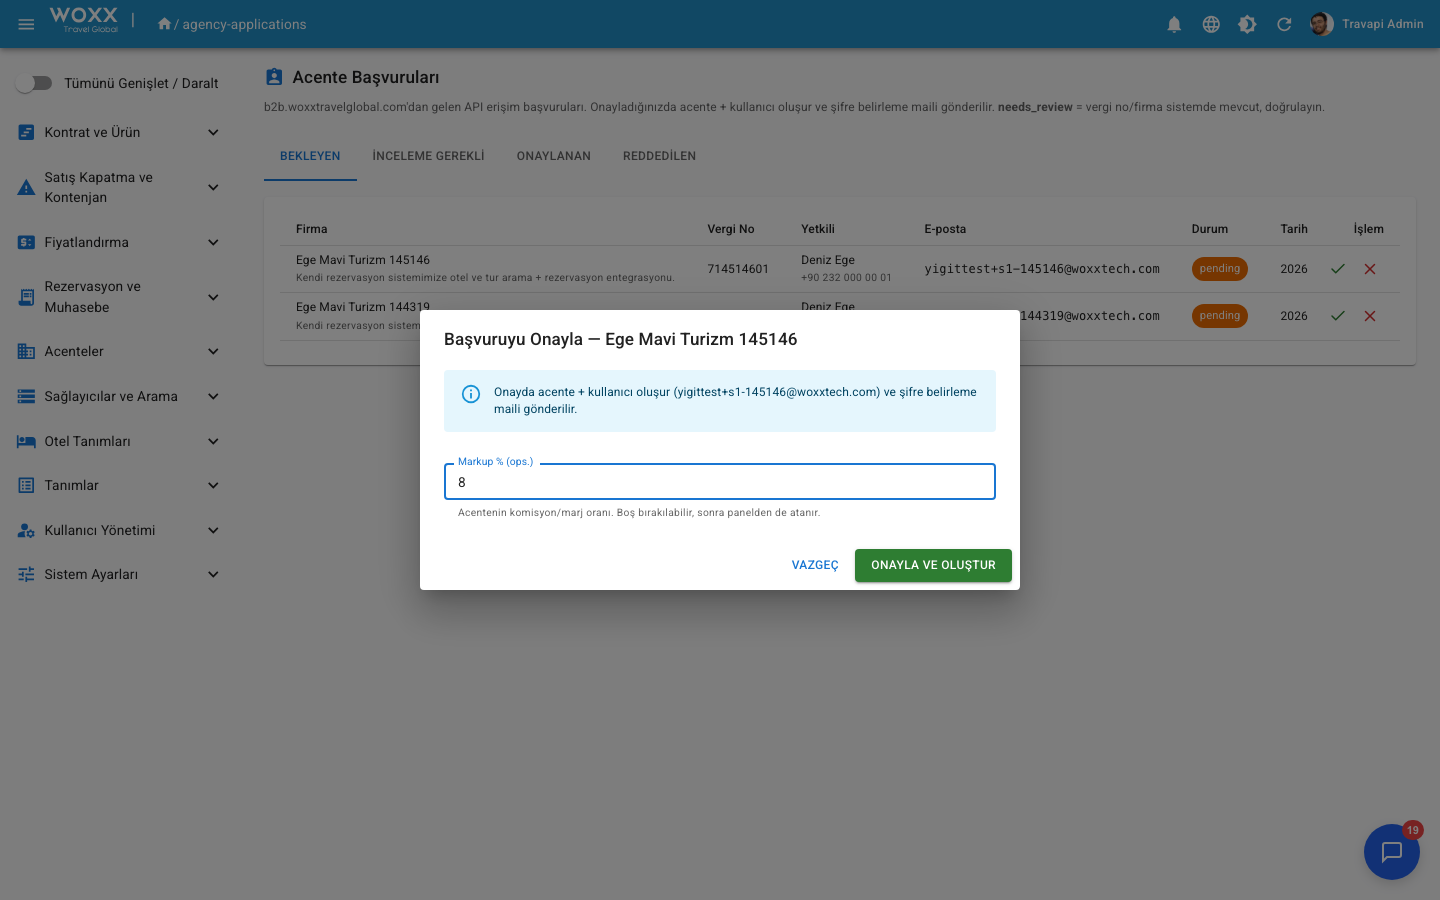Open the Travapi Admin avatar
Viewport: 1440px width, 900px height.
[x=1321, y=24]
